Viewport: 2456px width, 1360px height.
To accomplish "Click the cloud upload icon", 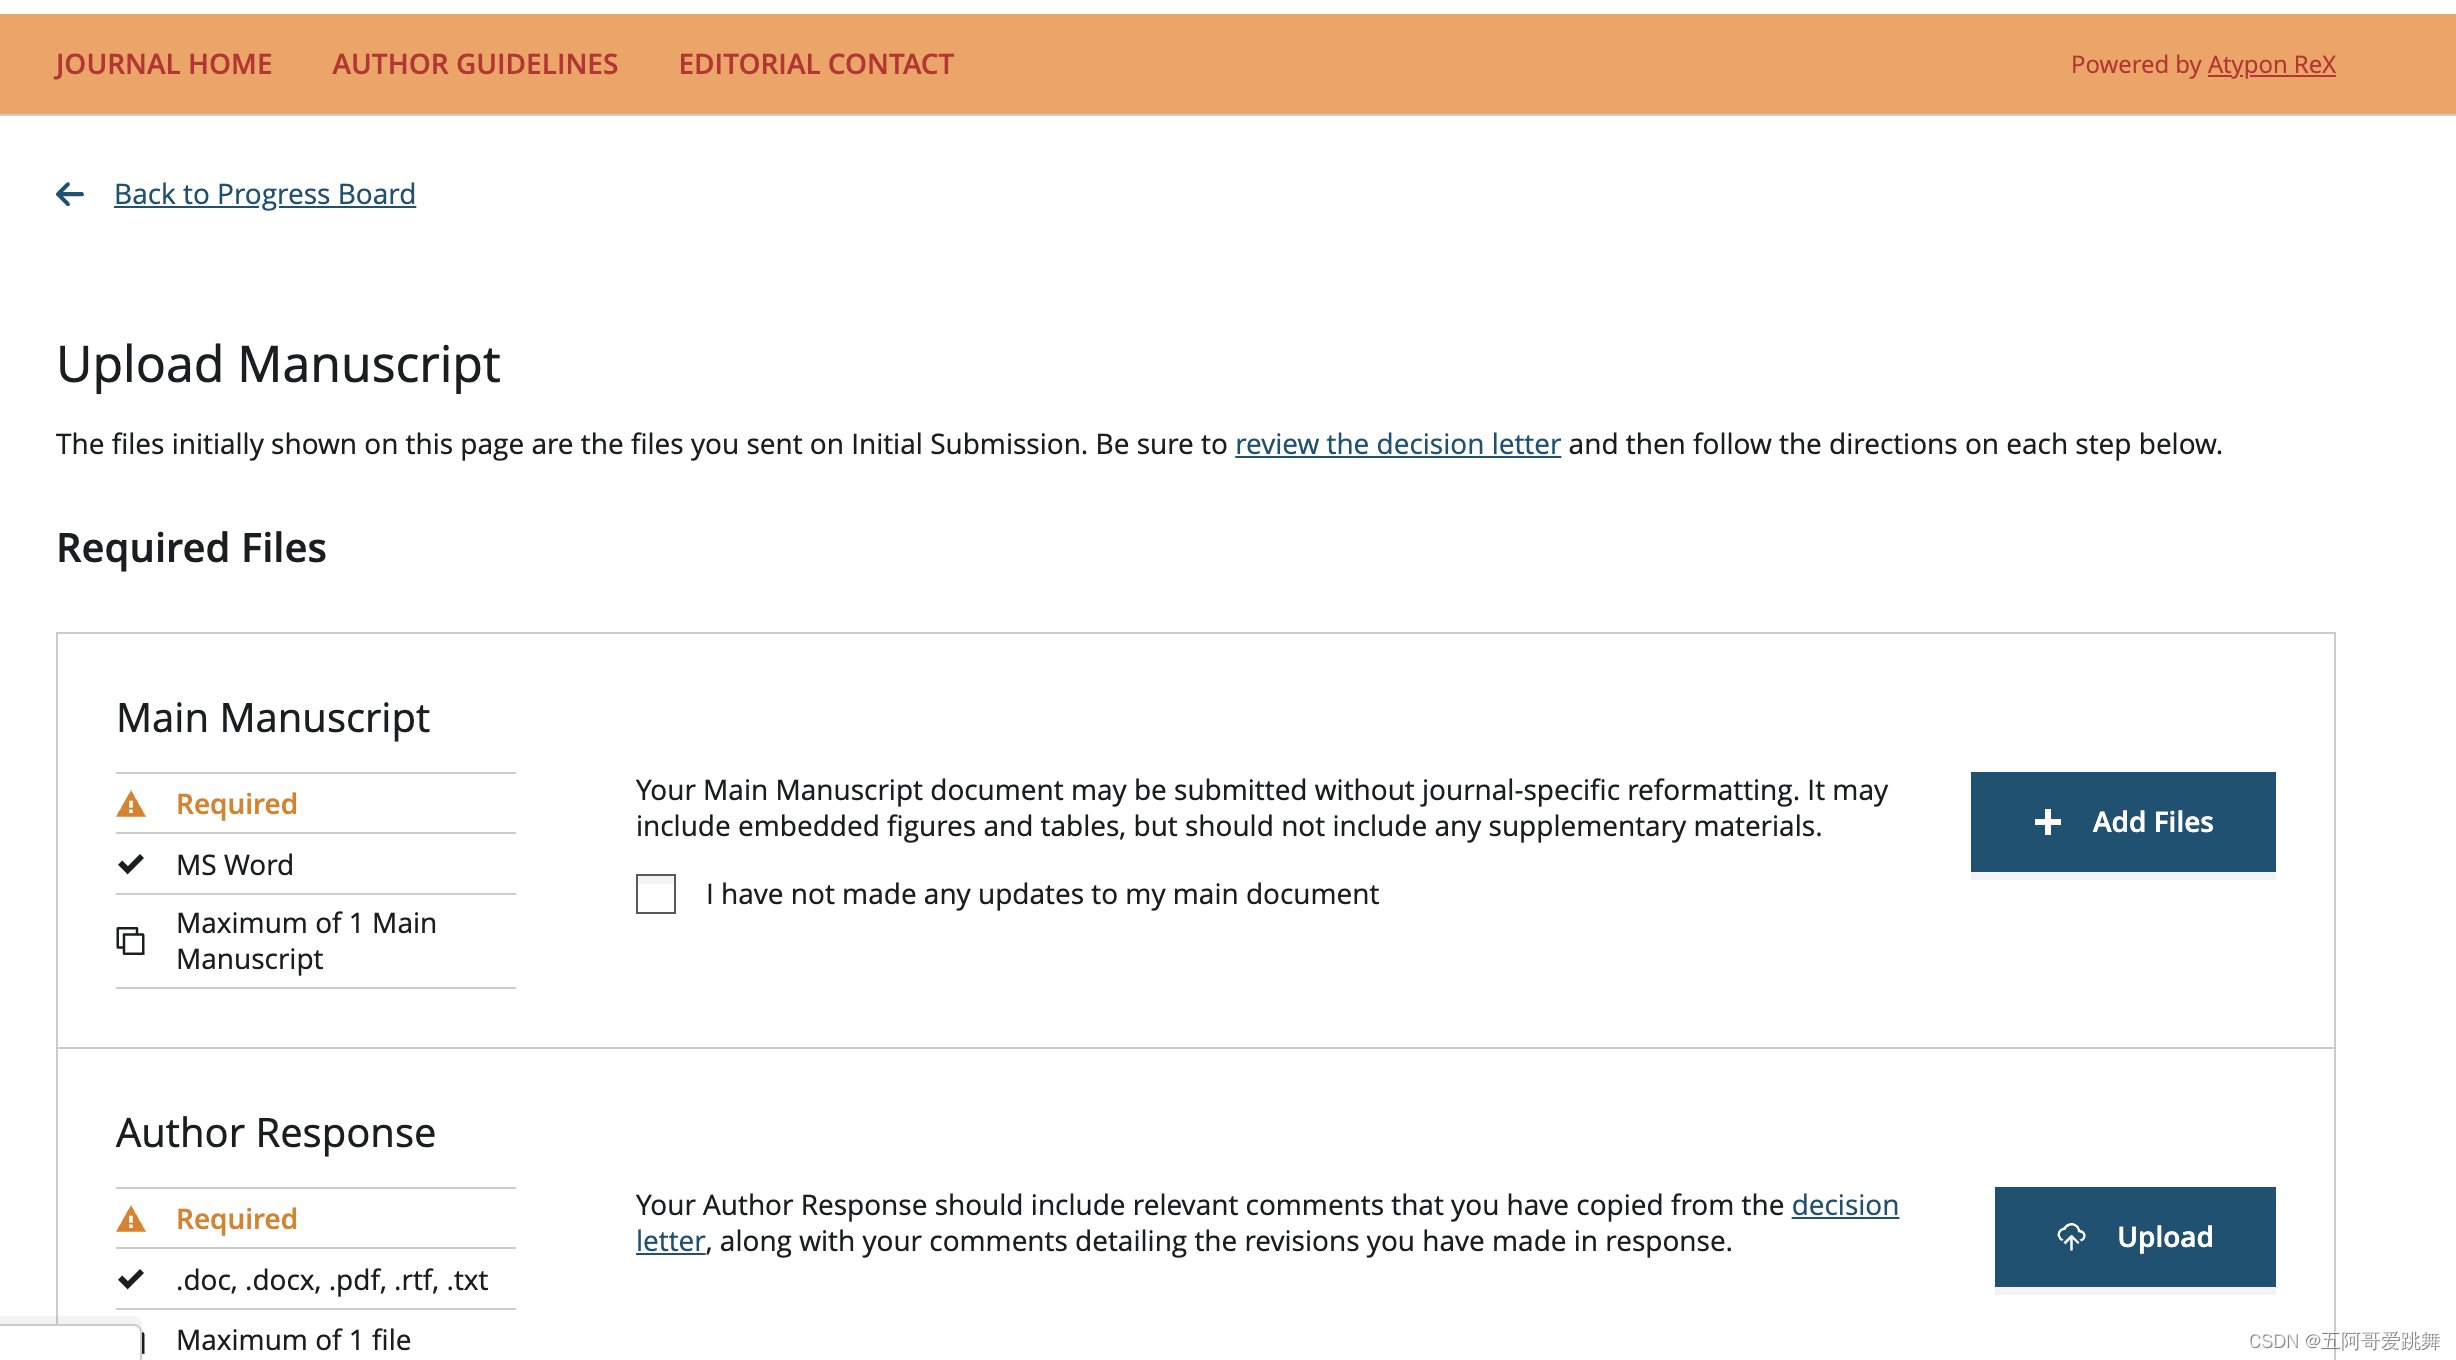I will click(2071, 1237).
